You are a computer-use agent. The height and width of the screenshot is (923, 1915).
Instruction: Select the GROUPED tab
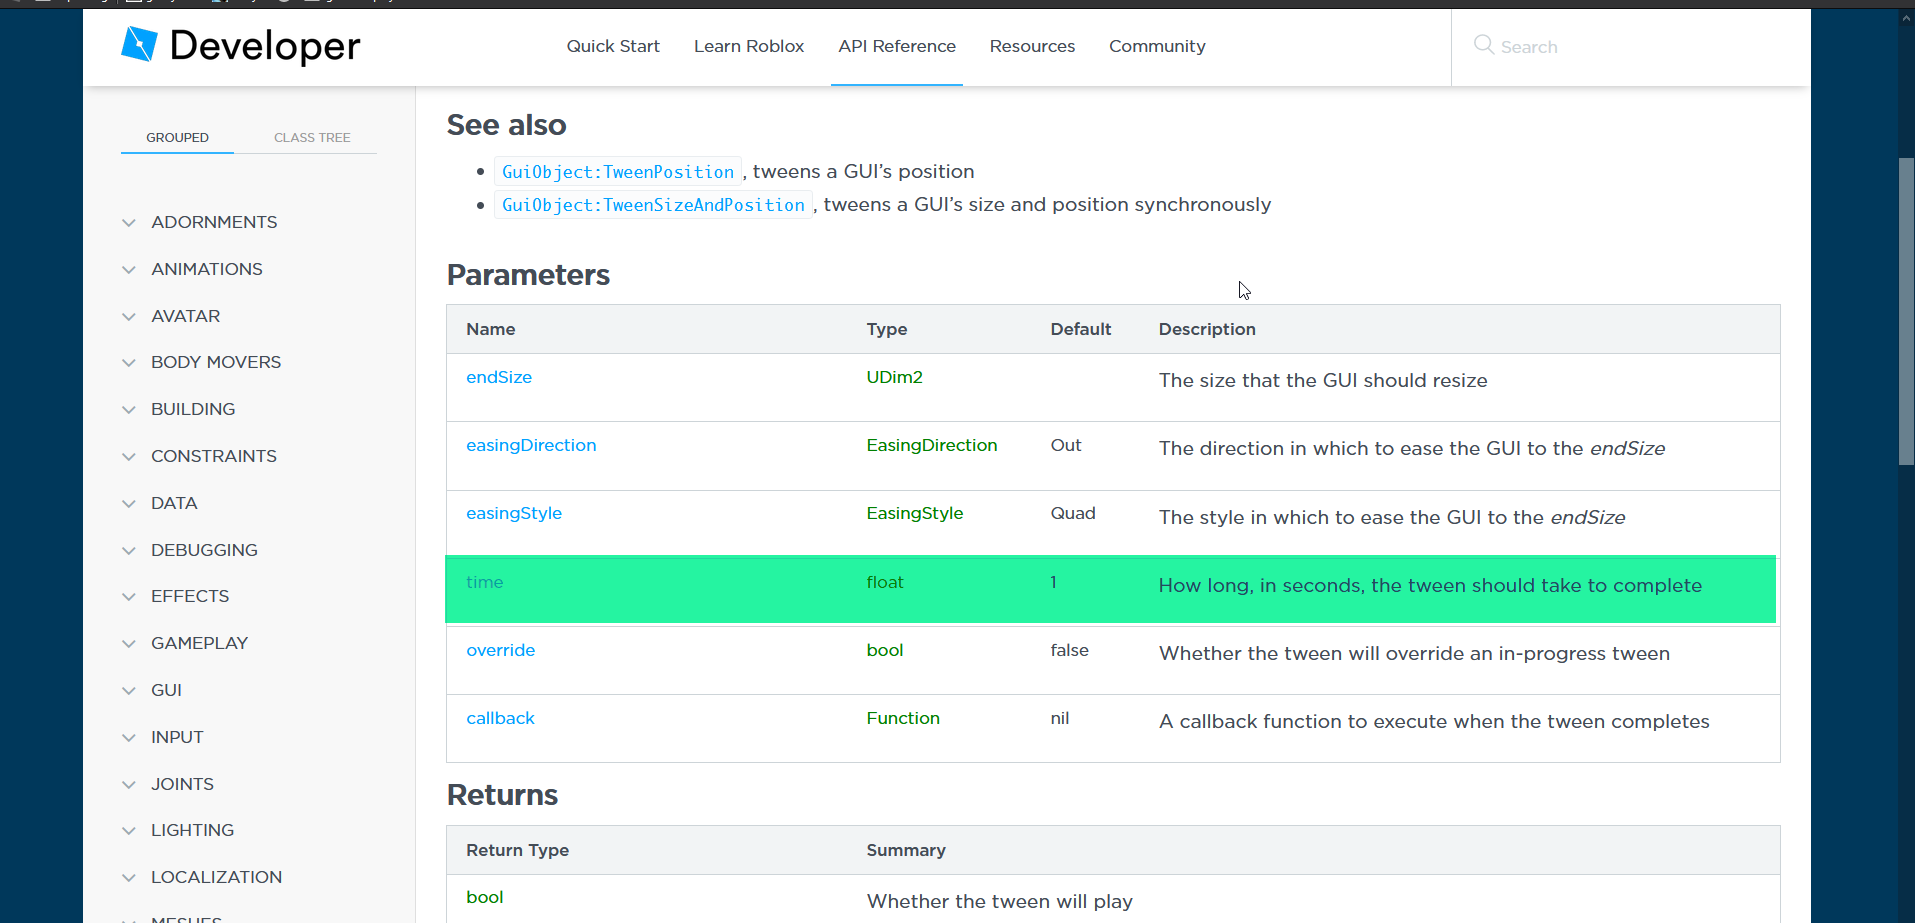pyautogui.click(x=177, y=137)
